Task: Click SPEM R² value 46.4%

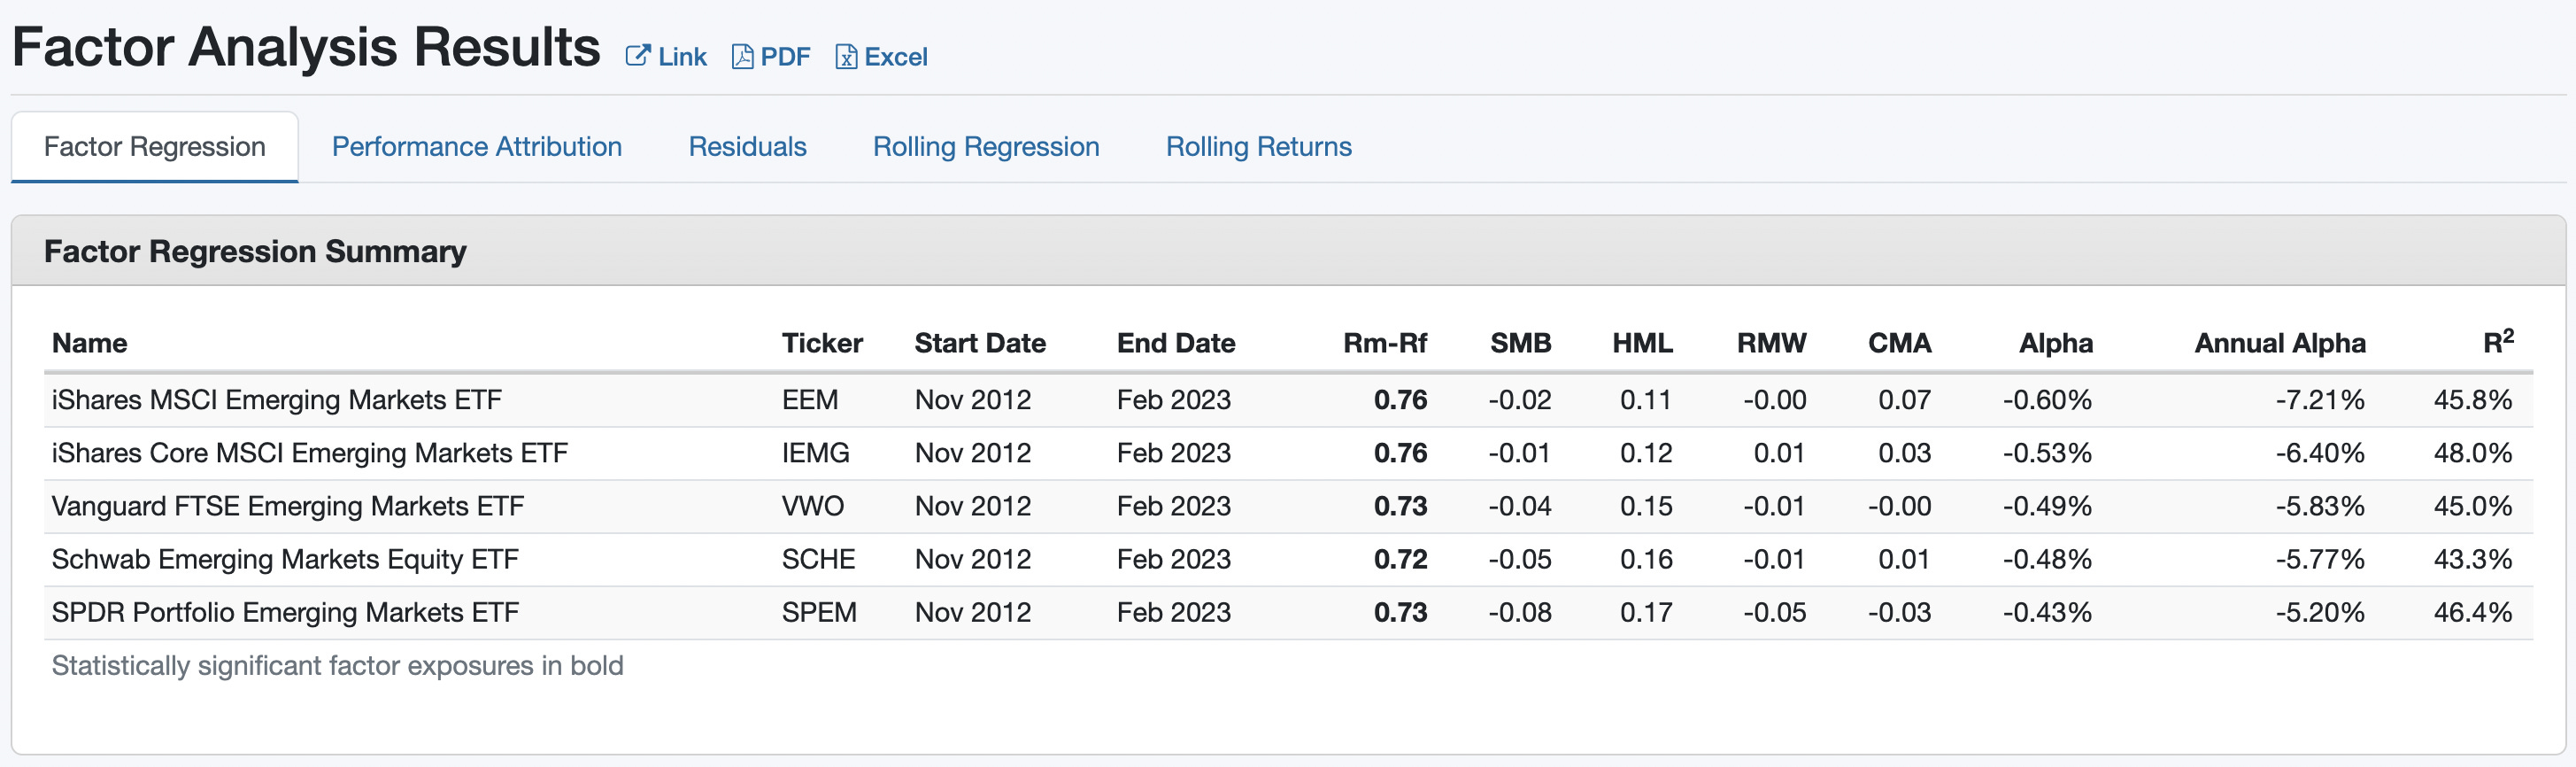Action: (x=2473, y=612)
